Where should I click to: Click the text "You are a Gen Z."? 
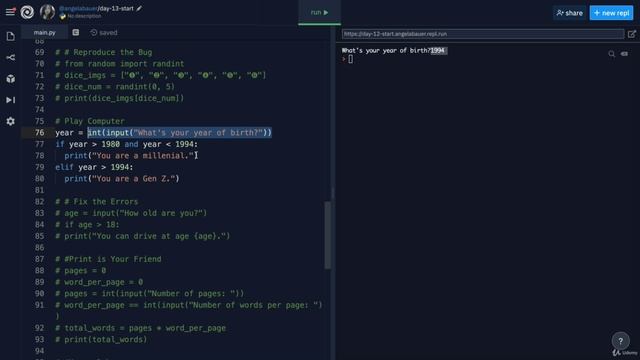coord(133,179)
